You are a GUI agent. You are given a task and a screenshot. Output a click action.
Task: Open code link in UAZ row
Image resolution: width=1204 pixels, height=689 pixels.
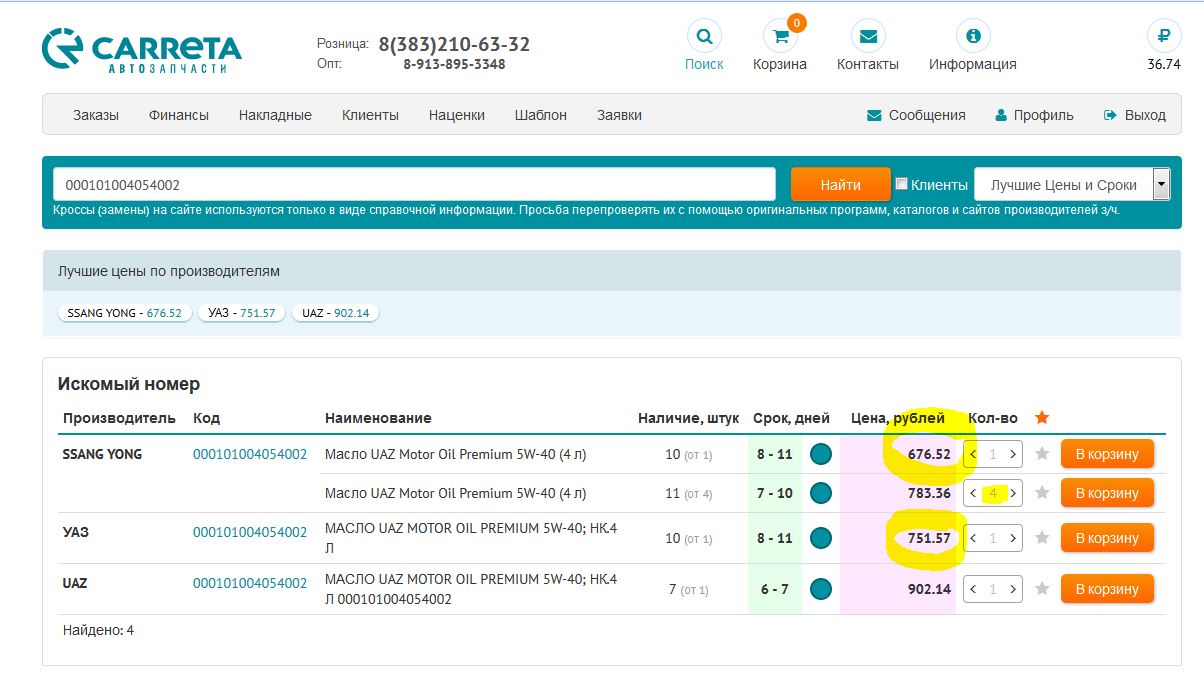[250, 583]
